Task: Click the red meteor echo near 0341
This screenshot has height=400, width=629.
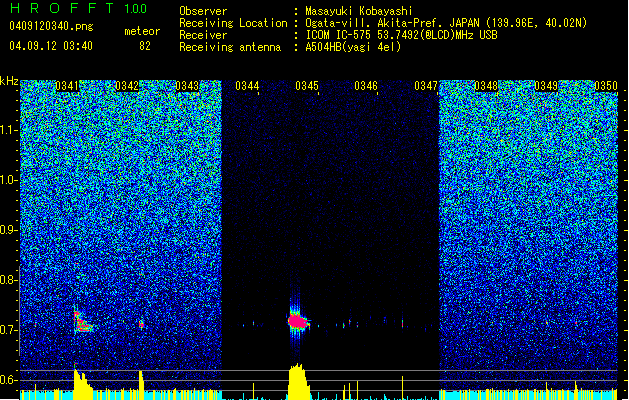Action: point(82,322)
